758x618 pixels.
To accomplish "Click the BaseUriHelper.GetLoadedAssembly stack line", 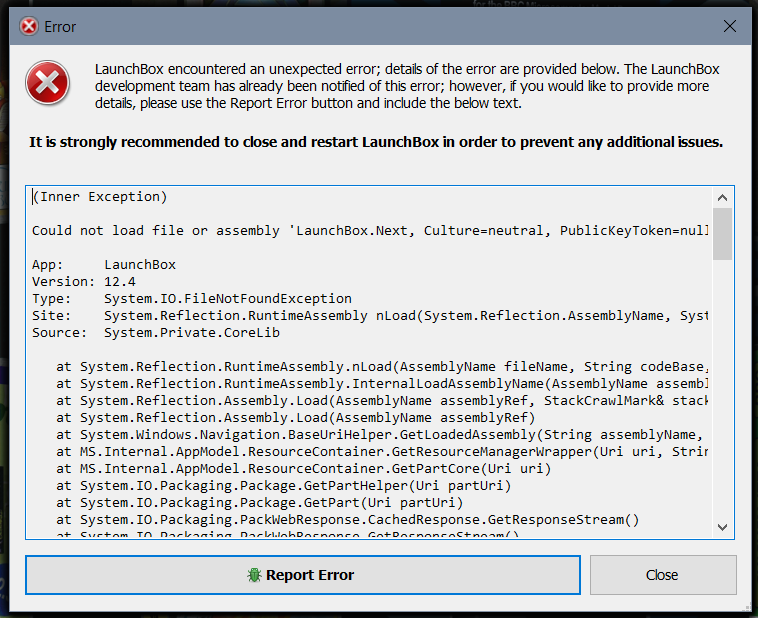I will (379, 434).
